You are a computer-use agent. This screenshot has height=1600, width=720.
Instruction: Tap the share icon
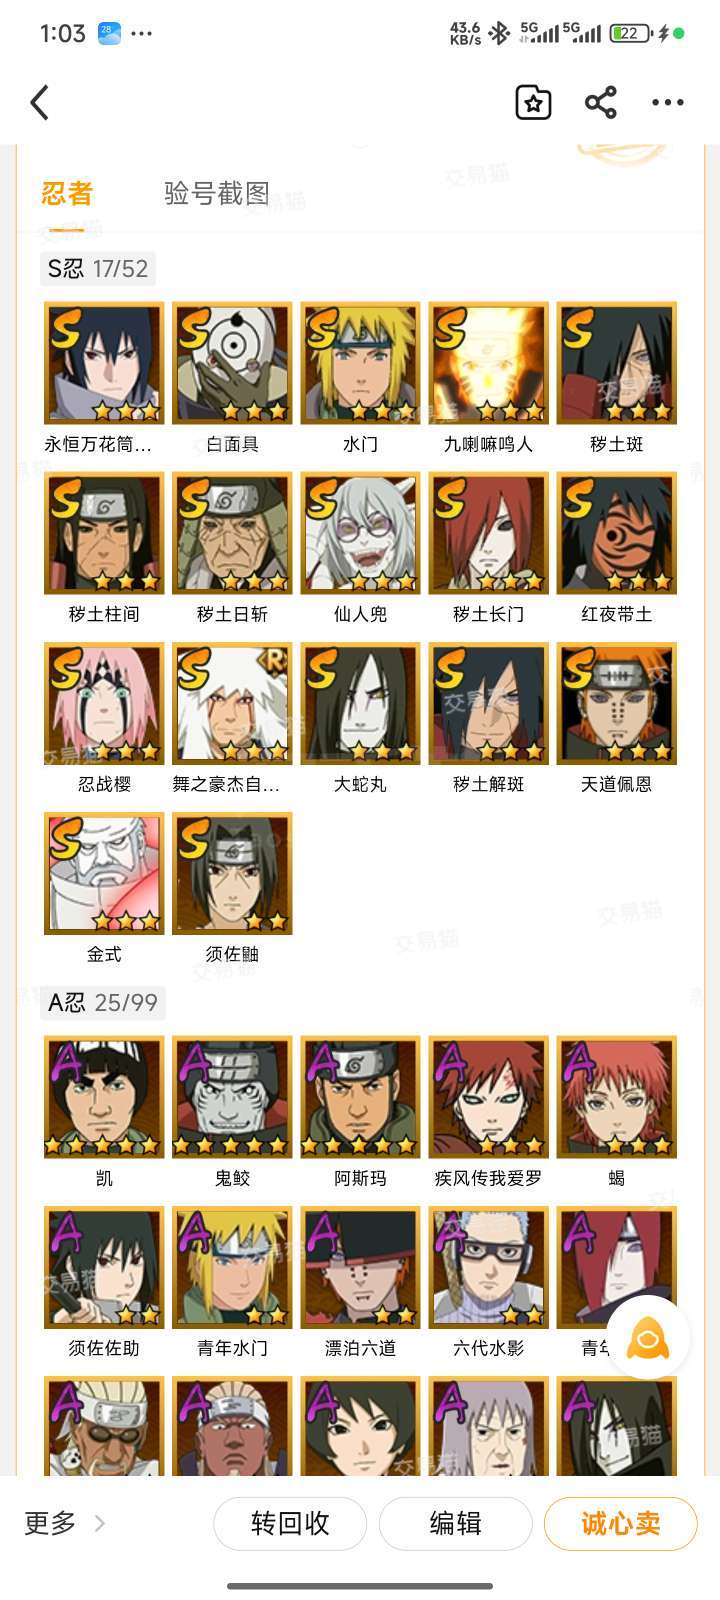[600, 102]
